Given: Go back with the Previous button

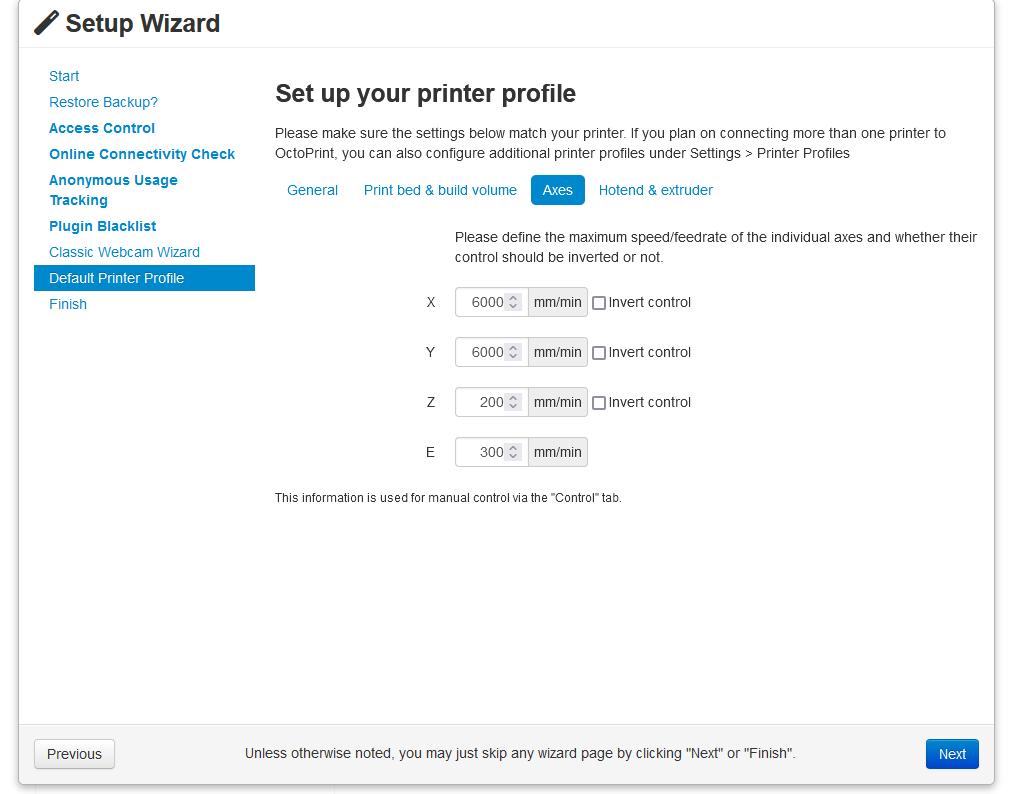Looking at the screenshot, I should (x=74, y=754).
